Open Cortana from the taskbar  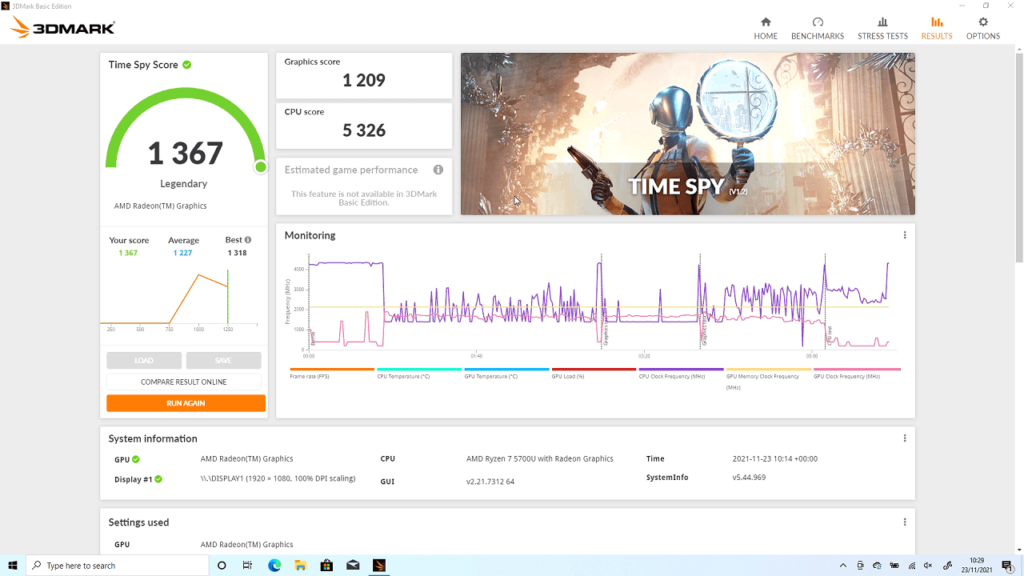[221, 565]
